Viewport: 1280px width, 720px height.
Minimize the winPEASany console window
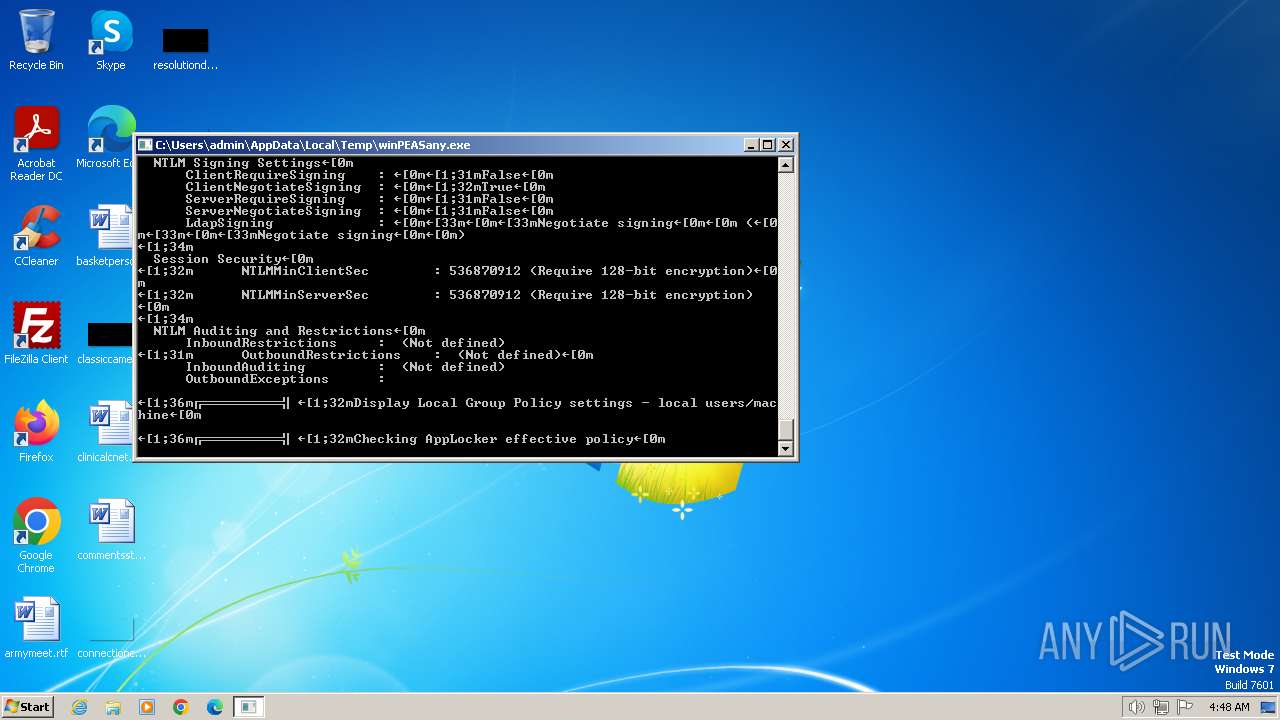751,145
